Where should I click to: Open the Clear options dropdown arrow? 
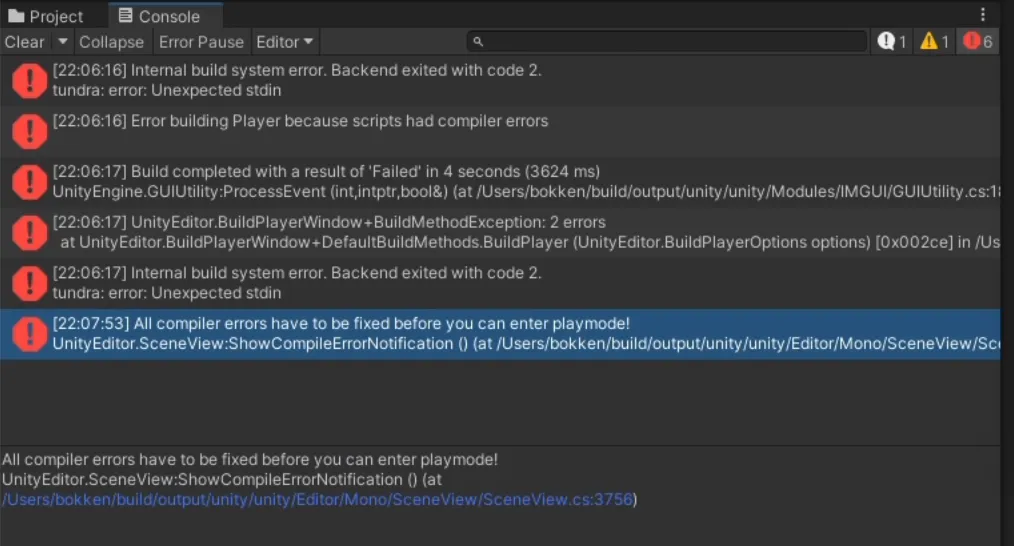63,42
